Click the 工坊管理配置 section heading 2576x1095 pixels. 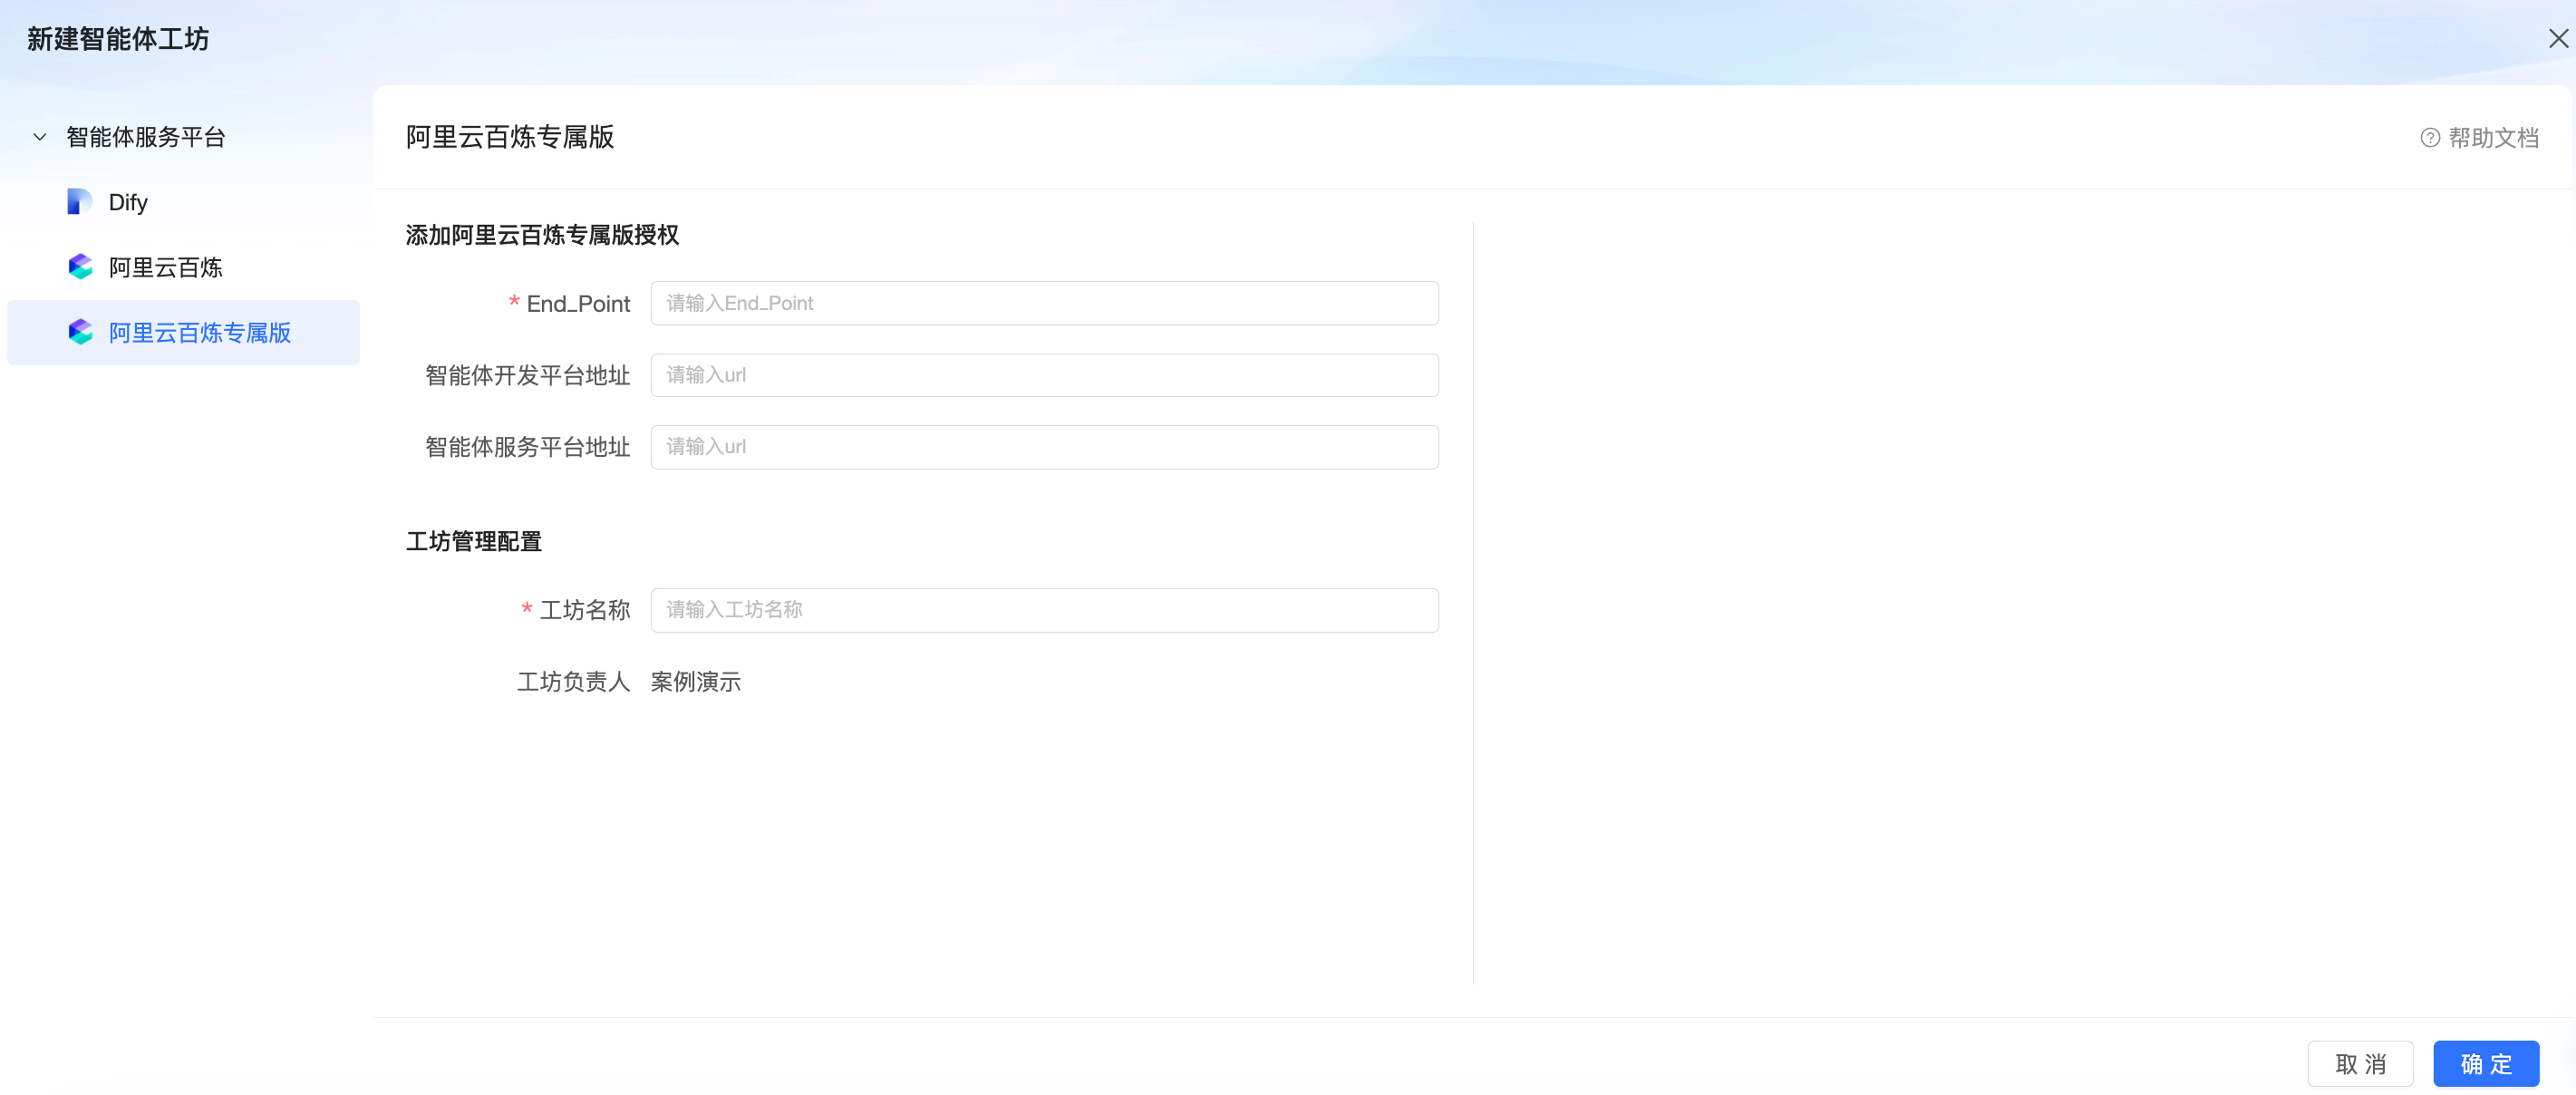(x=474, y=542)
